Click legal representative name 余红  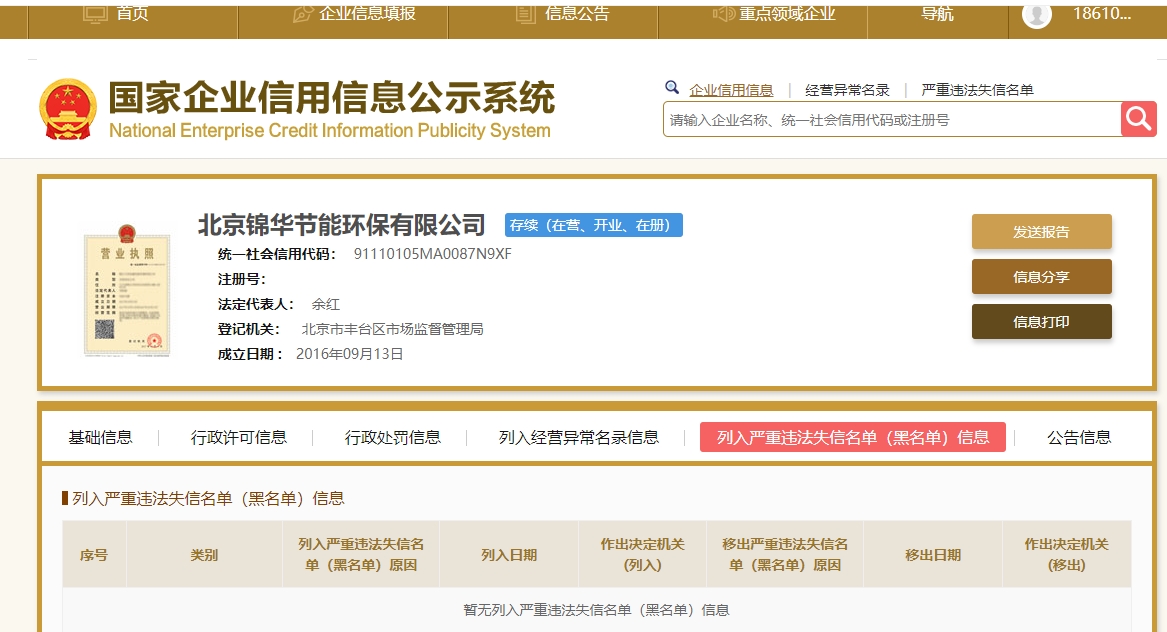click(x=325, y=304)
